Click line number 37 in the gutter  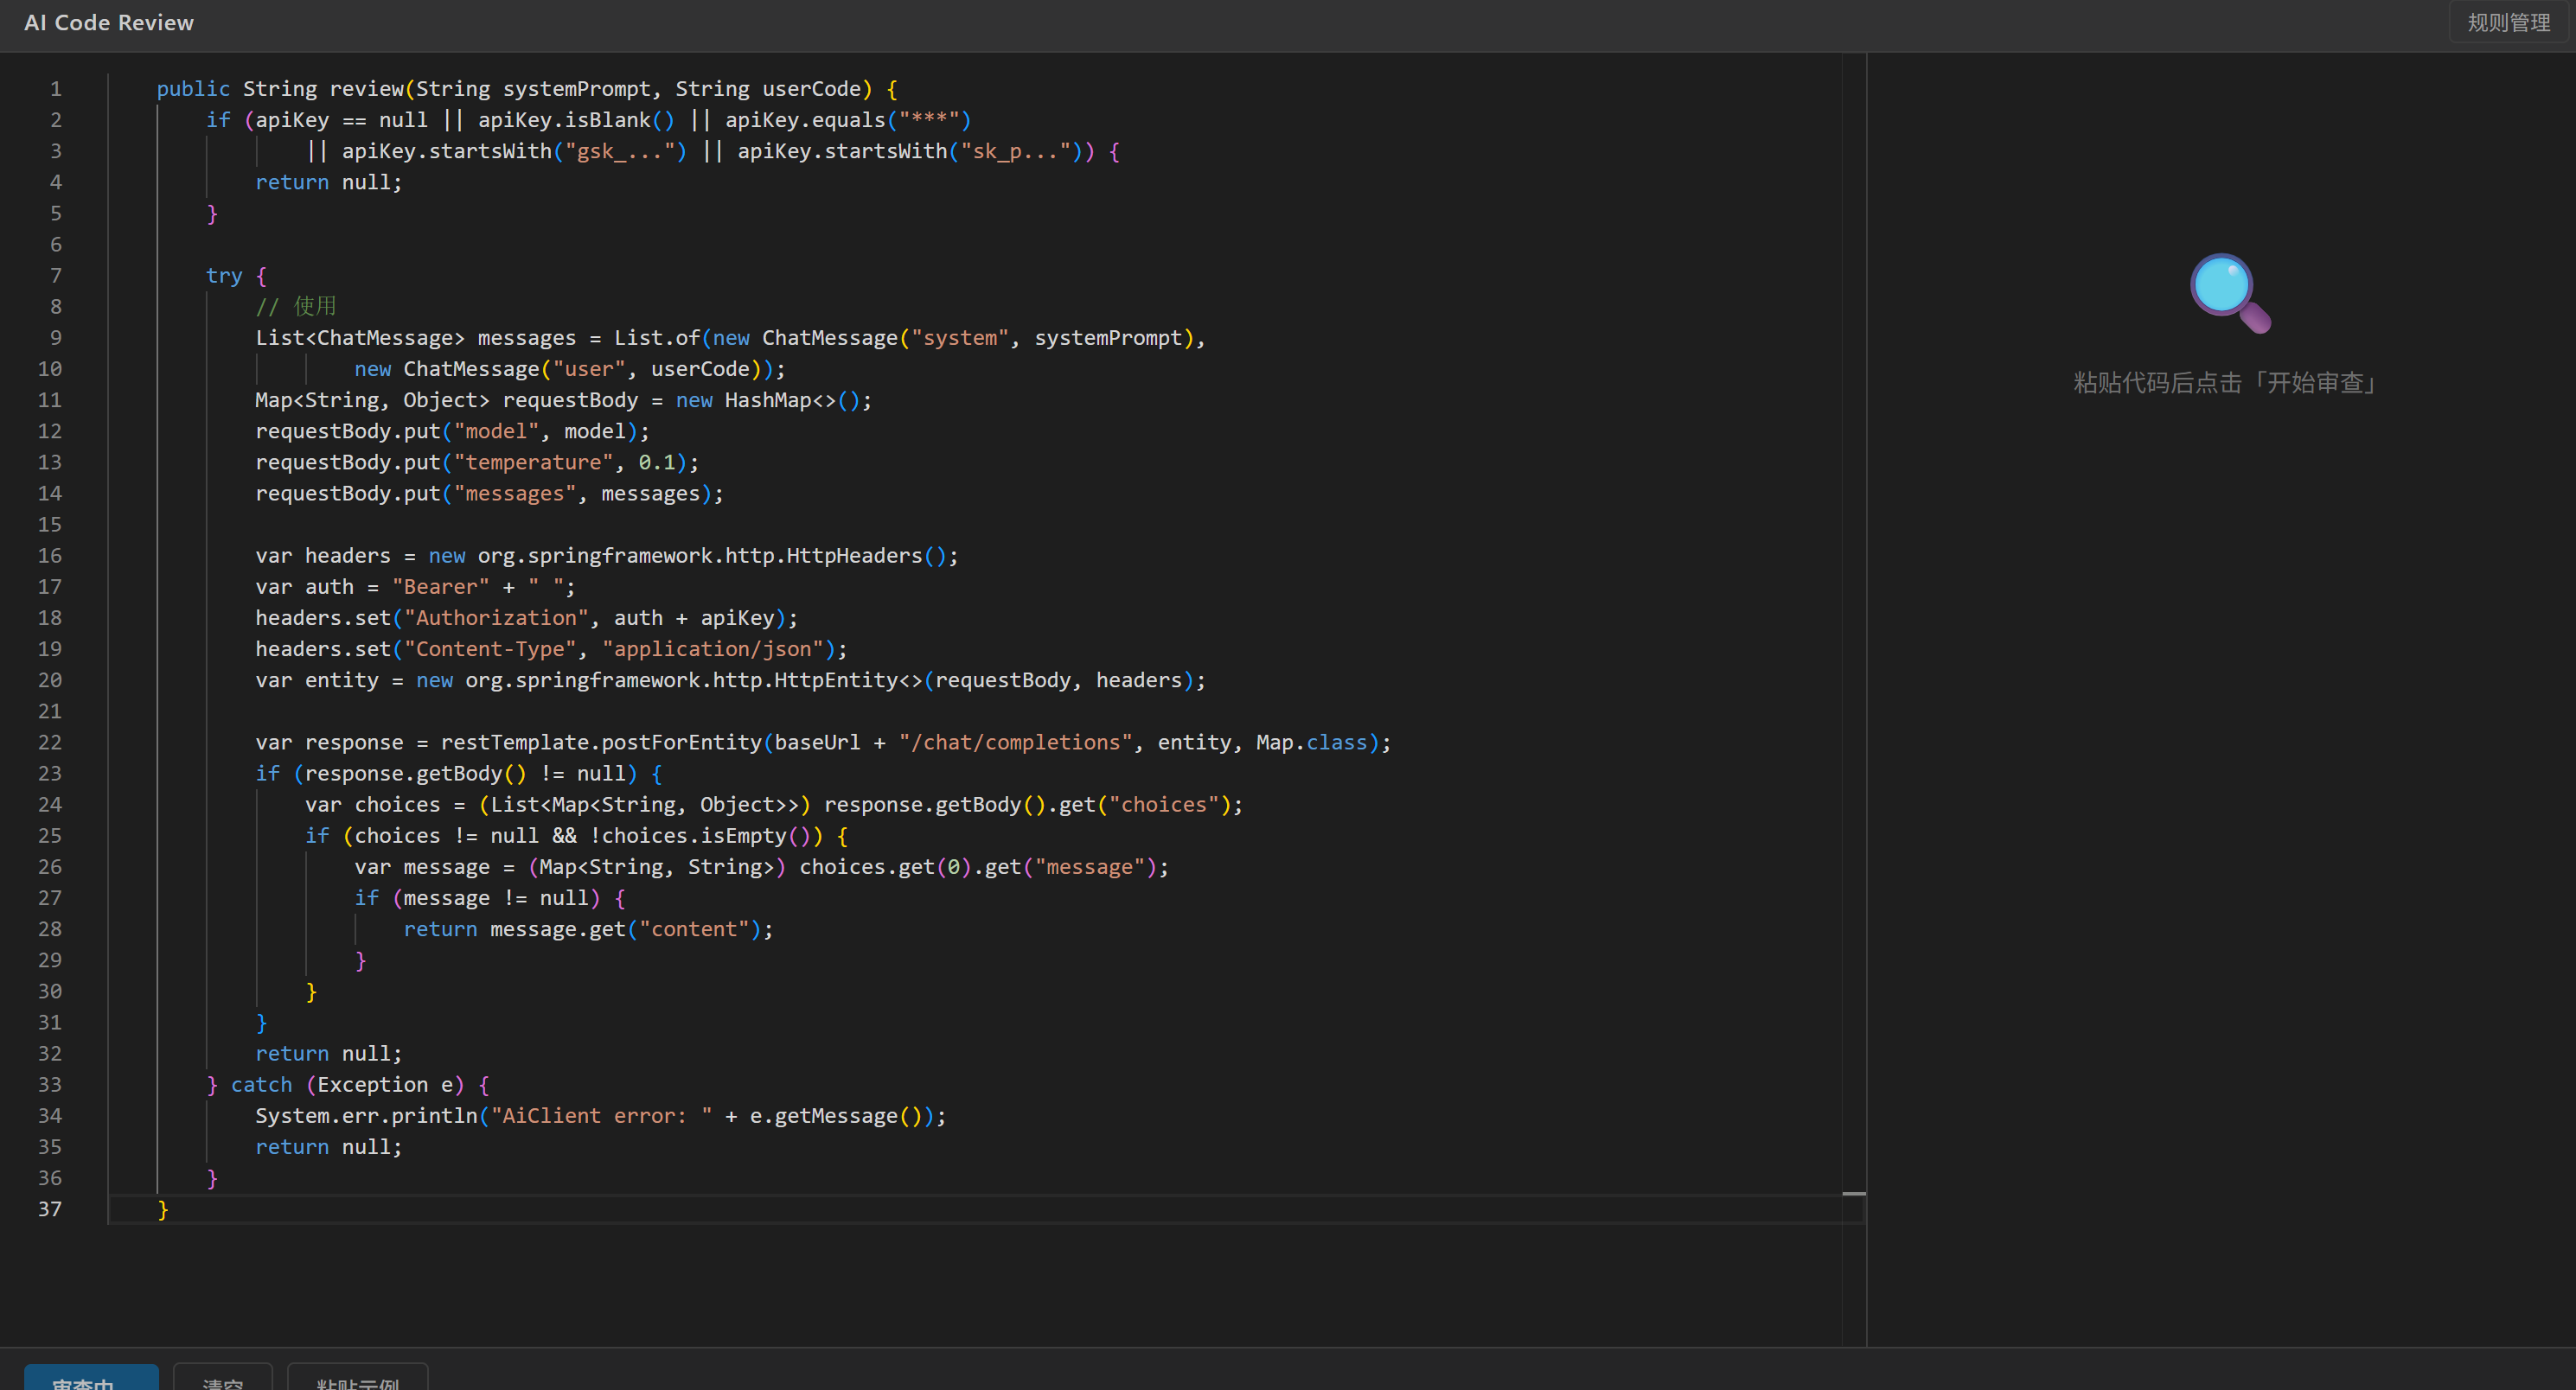coord(50,1209)
